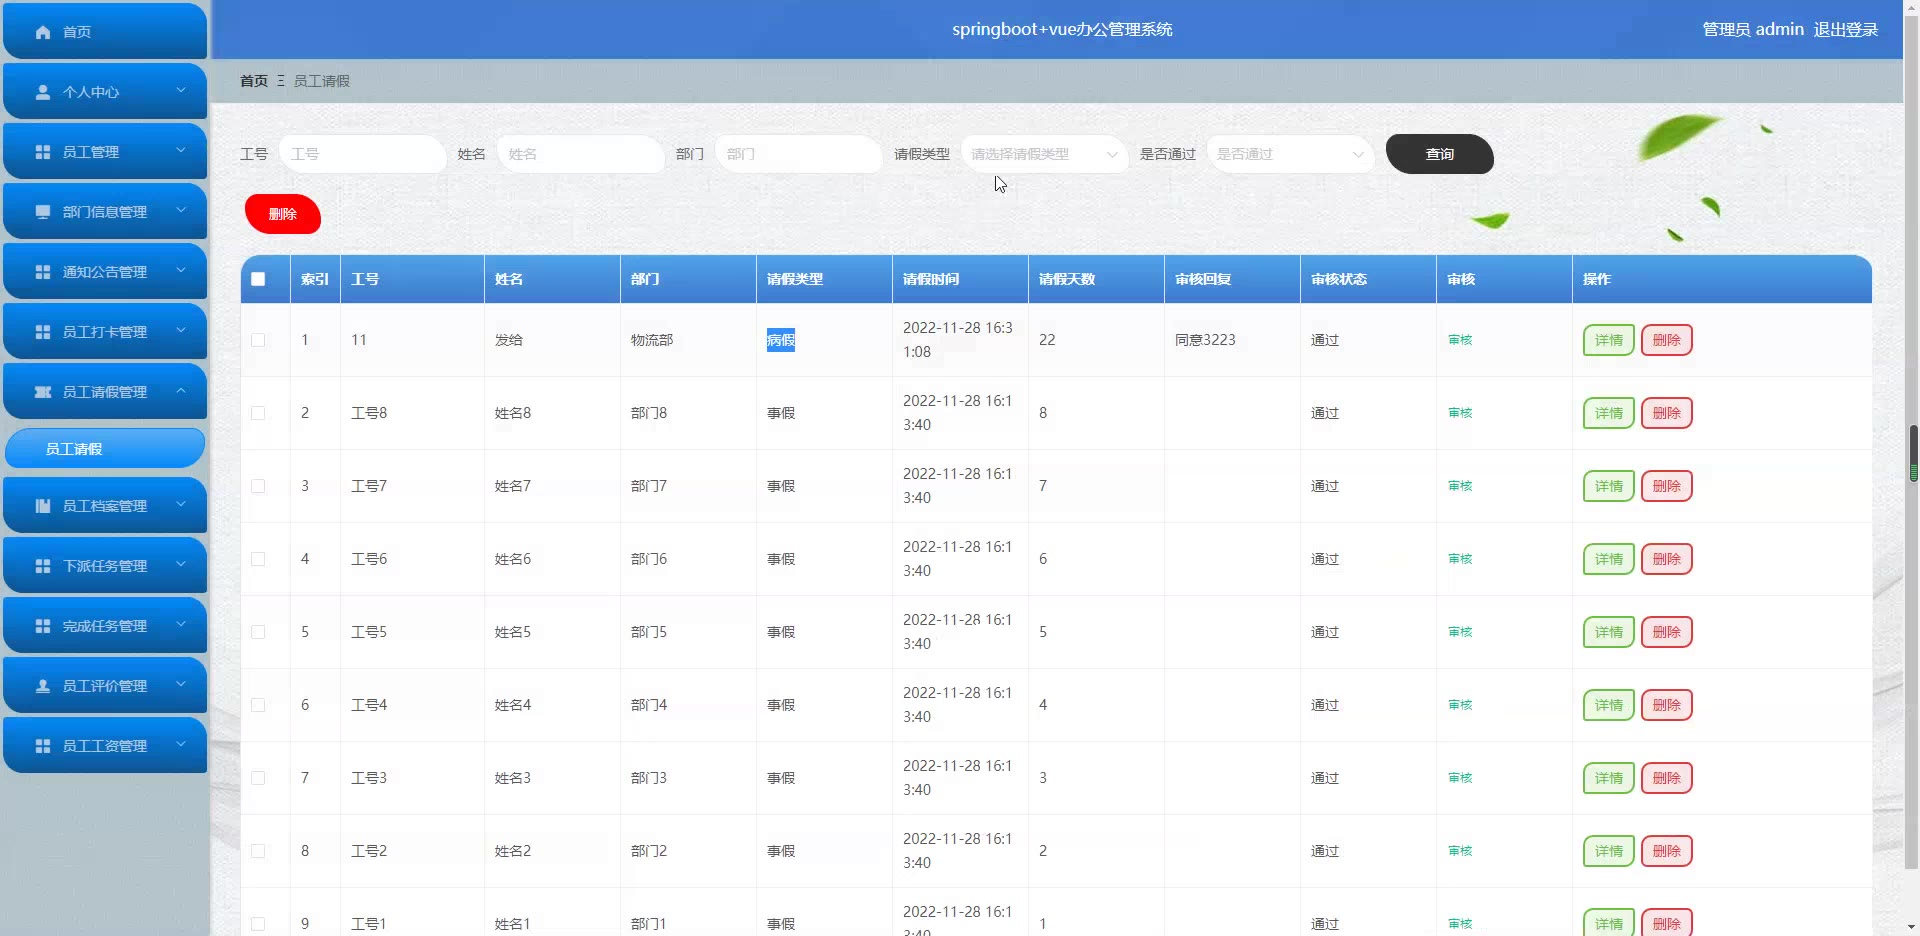Toggle the select-all checkbox in table header

pos(258,279)
